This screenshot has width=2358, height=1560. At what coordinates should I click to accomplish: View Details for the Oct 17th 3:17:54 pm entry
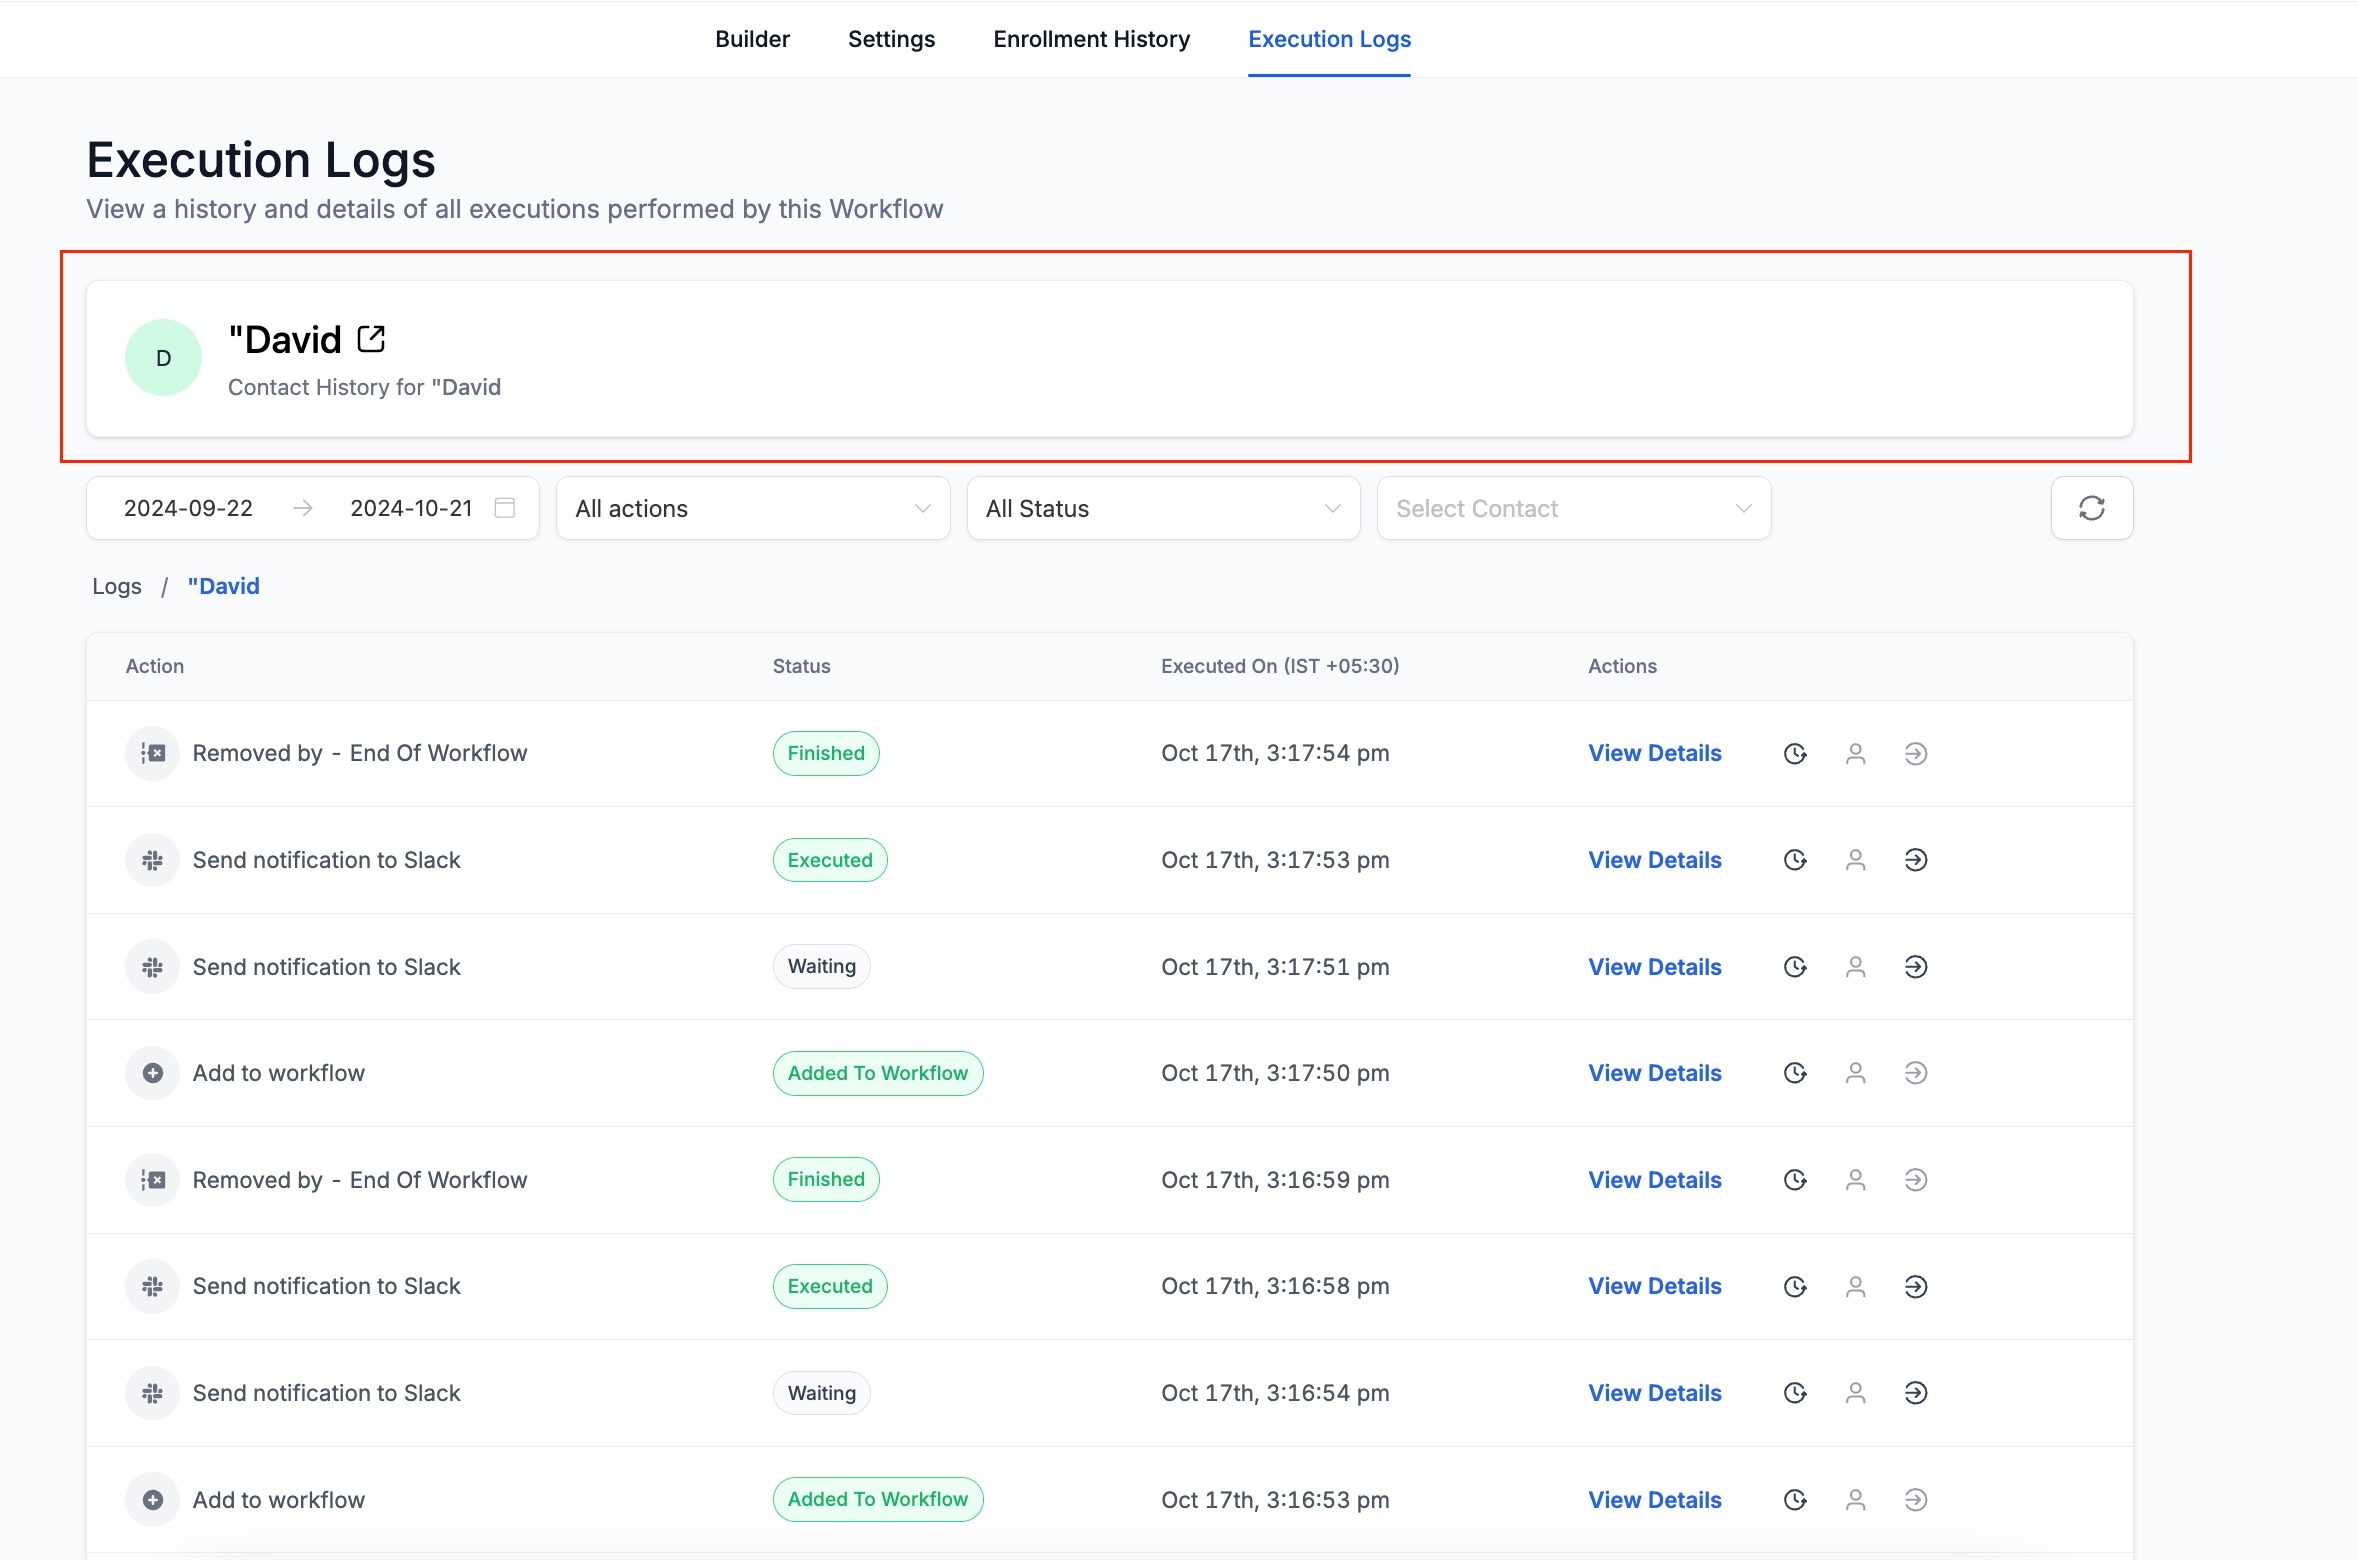(1654, 753)
